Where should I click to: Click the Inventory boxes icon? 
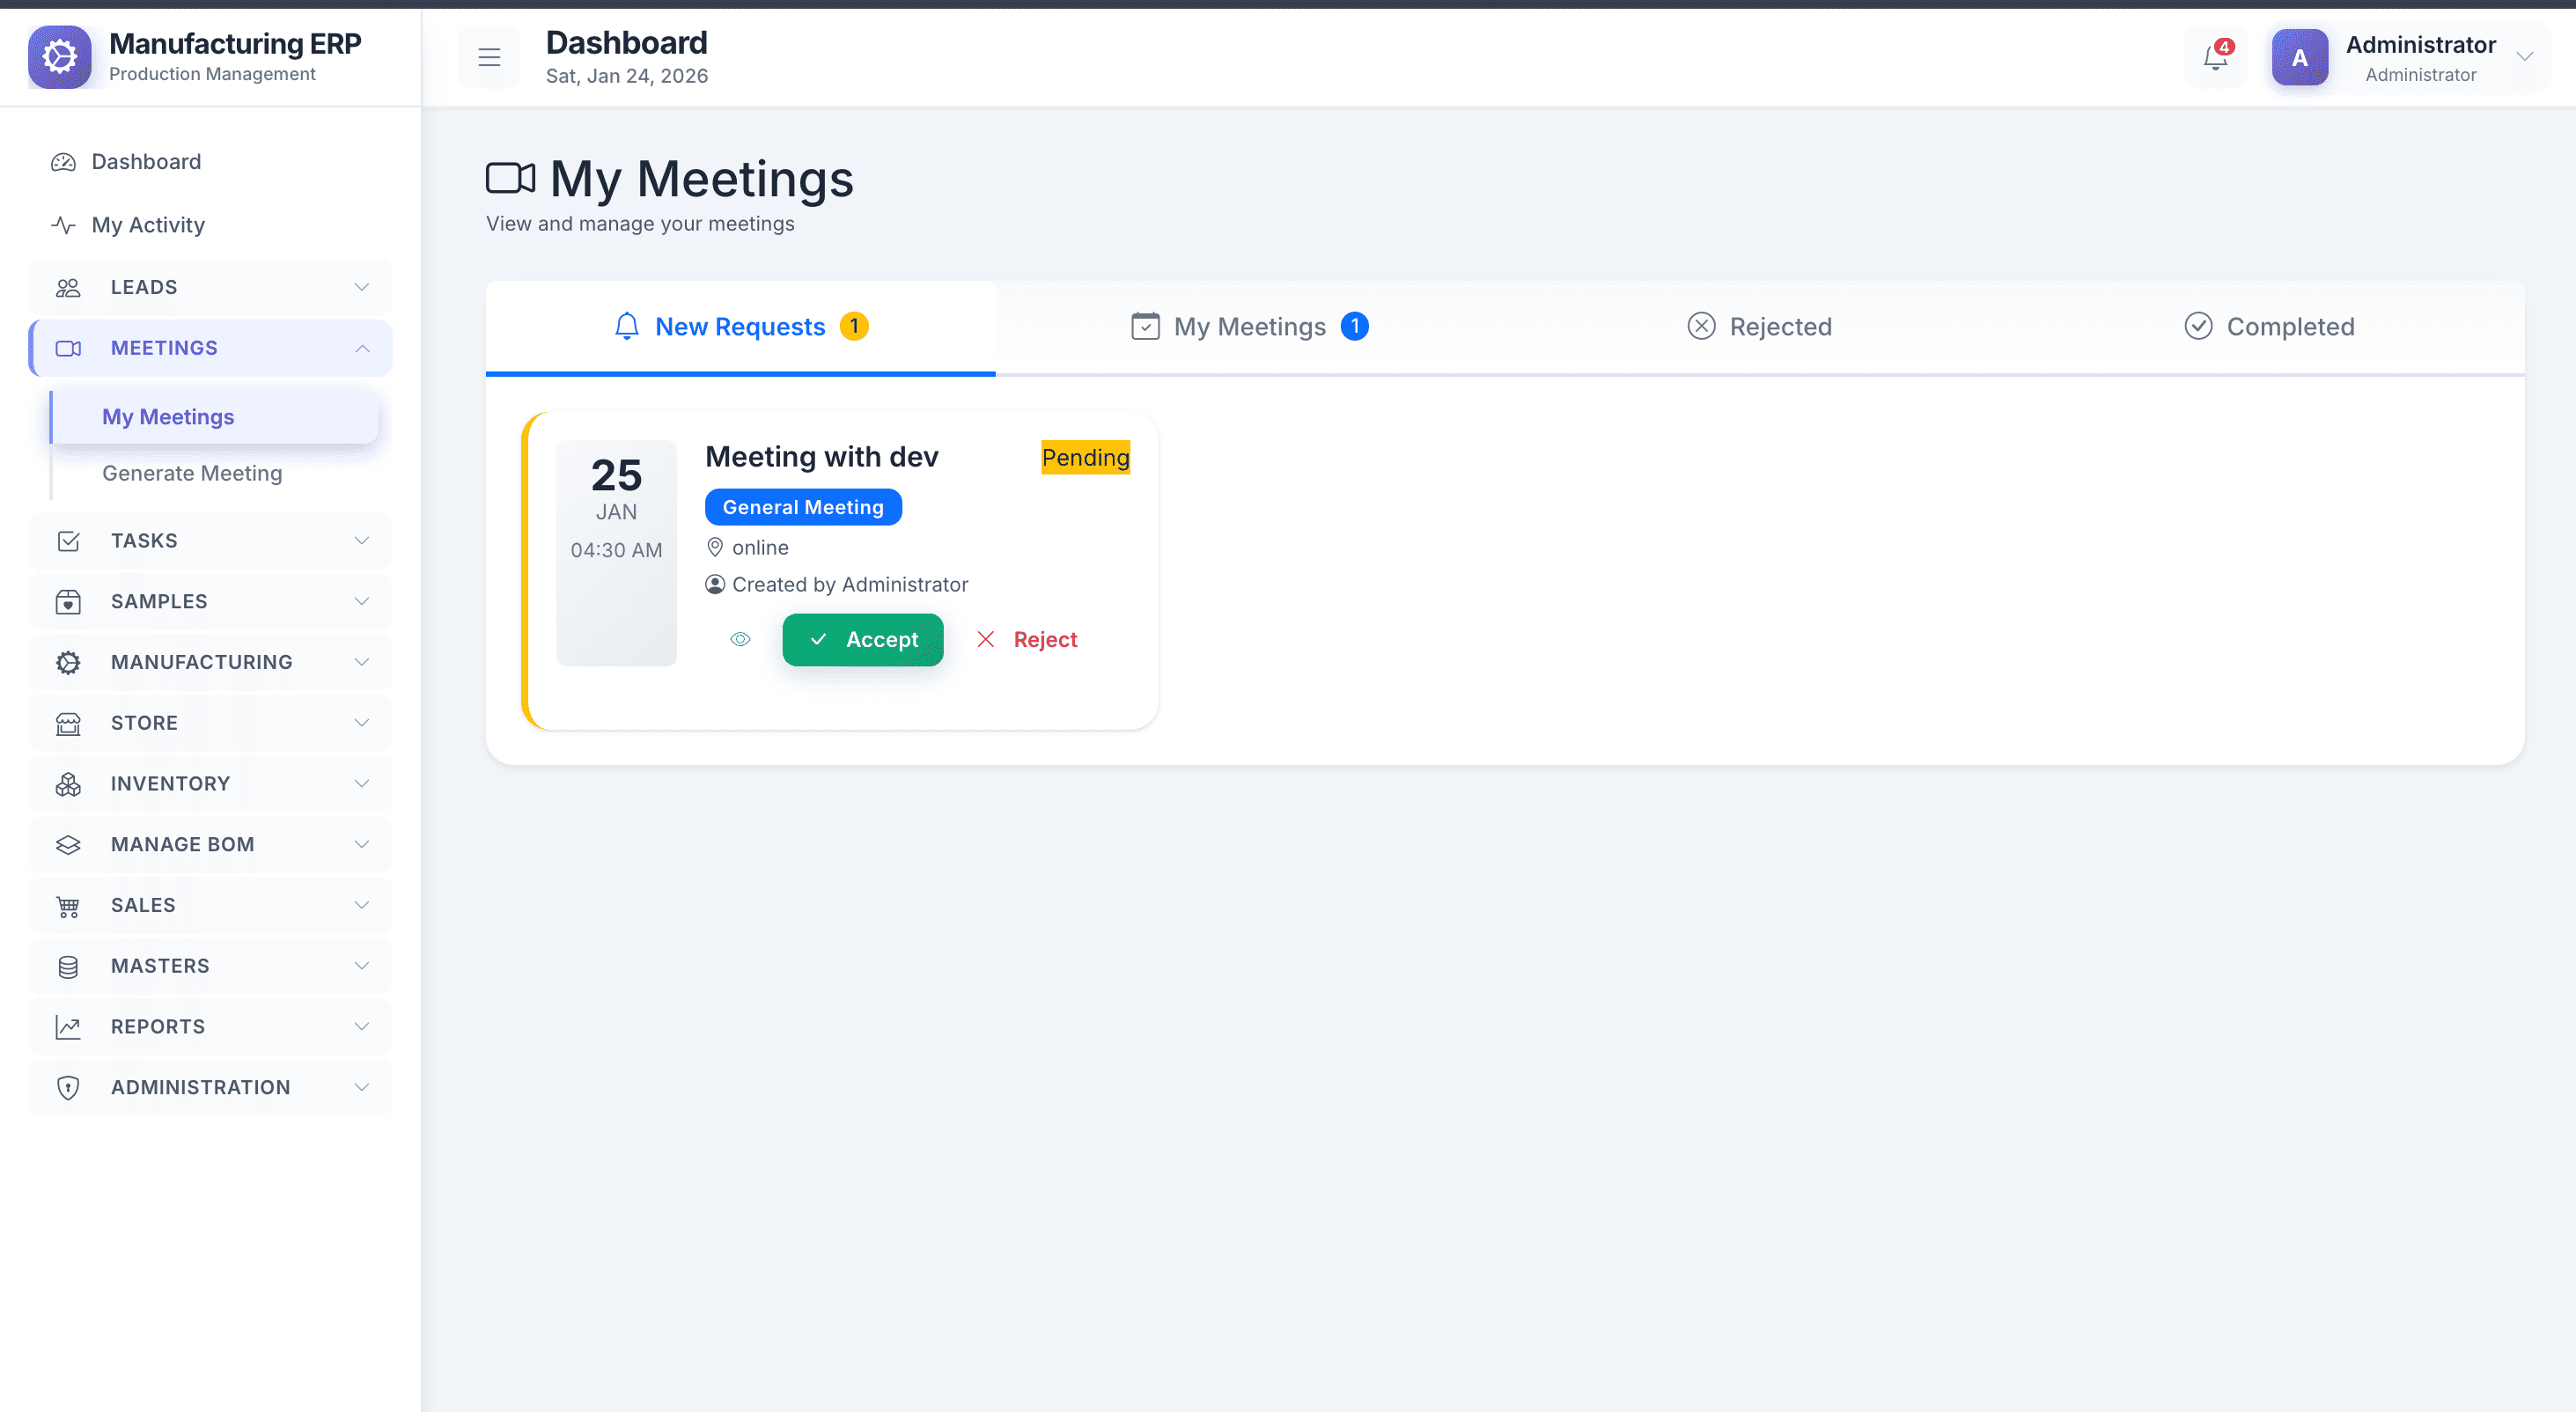(68, 784)
